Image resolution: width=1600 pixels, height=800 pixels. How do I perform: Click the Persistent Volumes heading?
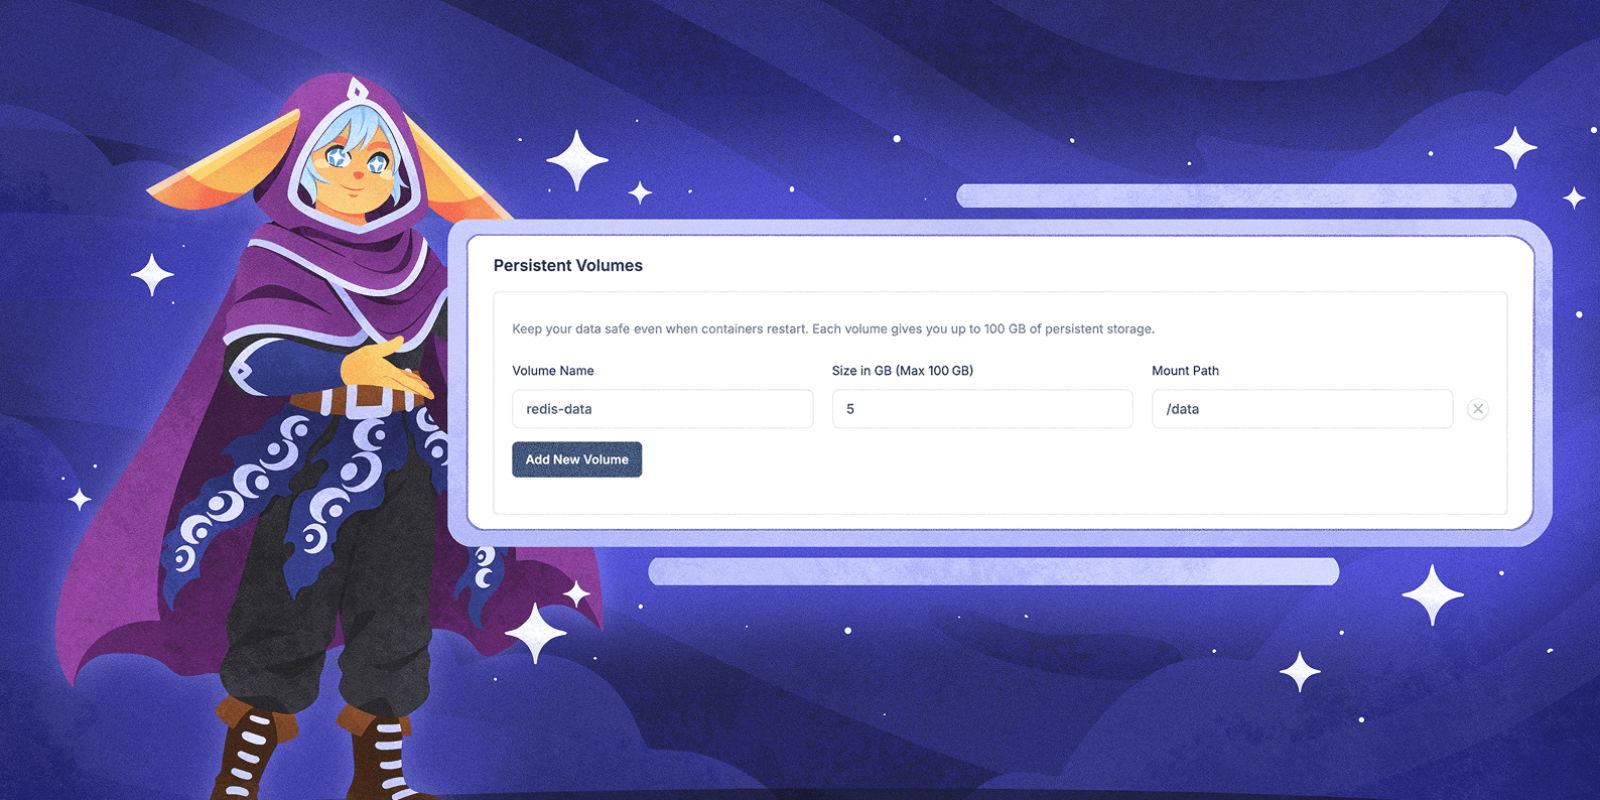click(568, 266)
